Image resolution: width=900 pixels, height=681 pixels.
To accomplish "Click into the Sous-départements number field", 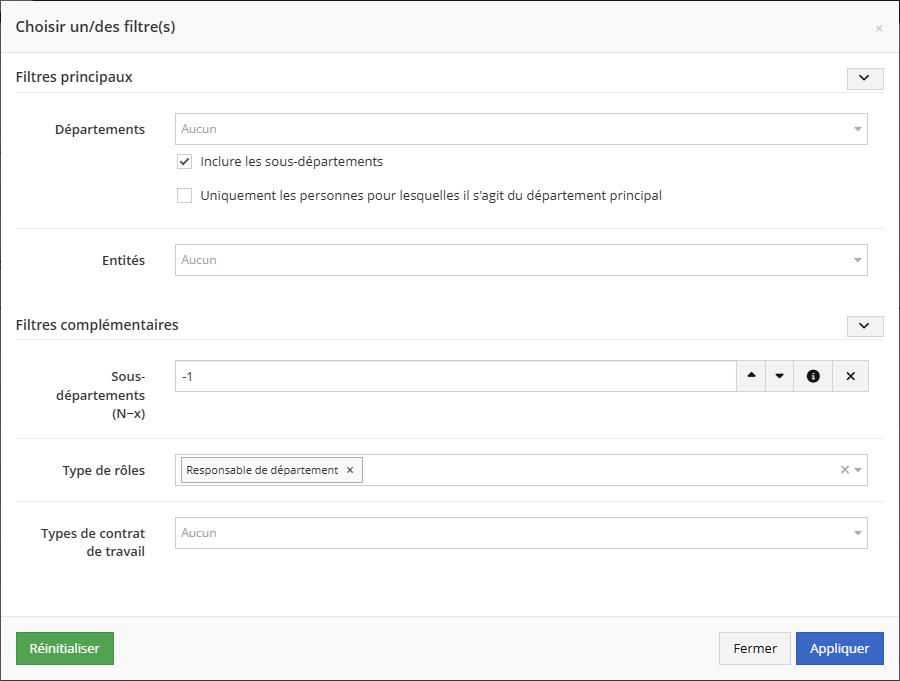I will coord(455,376).
